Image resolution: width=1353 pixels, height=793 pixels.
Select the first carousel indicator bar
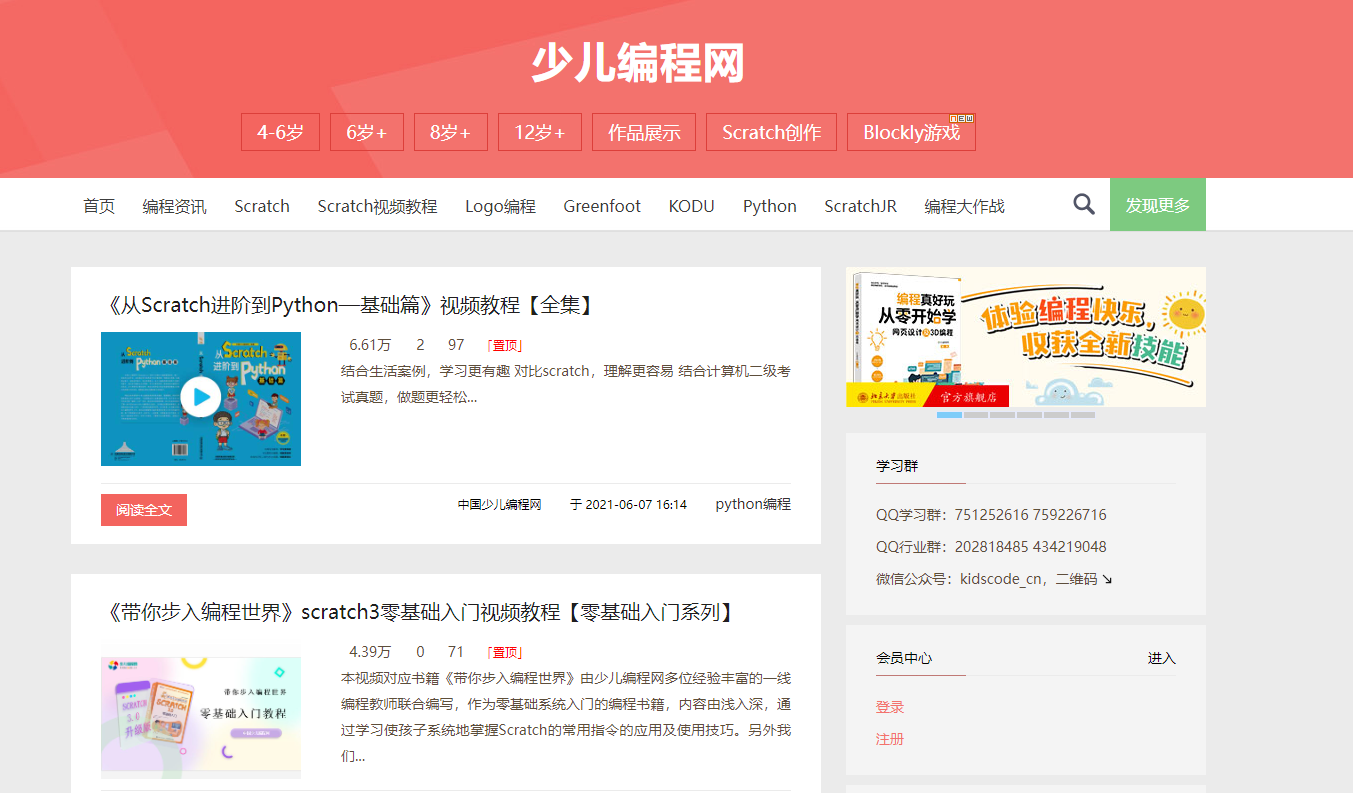[949, 414]
